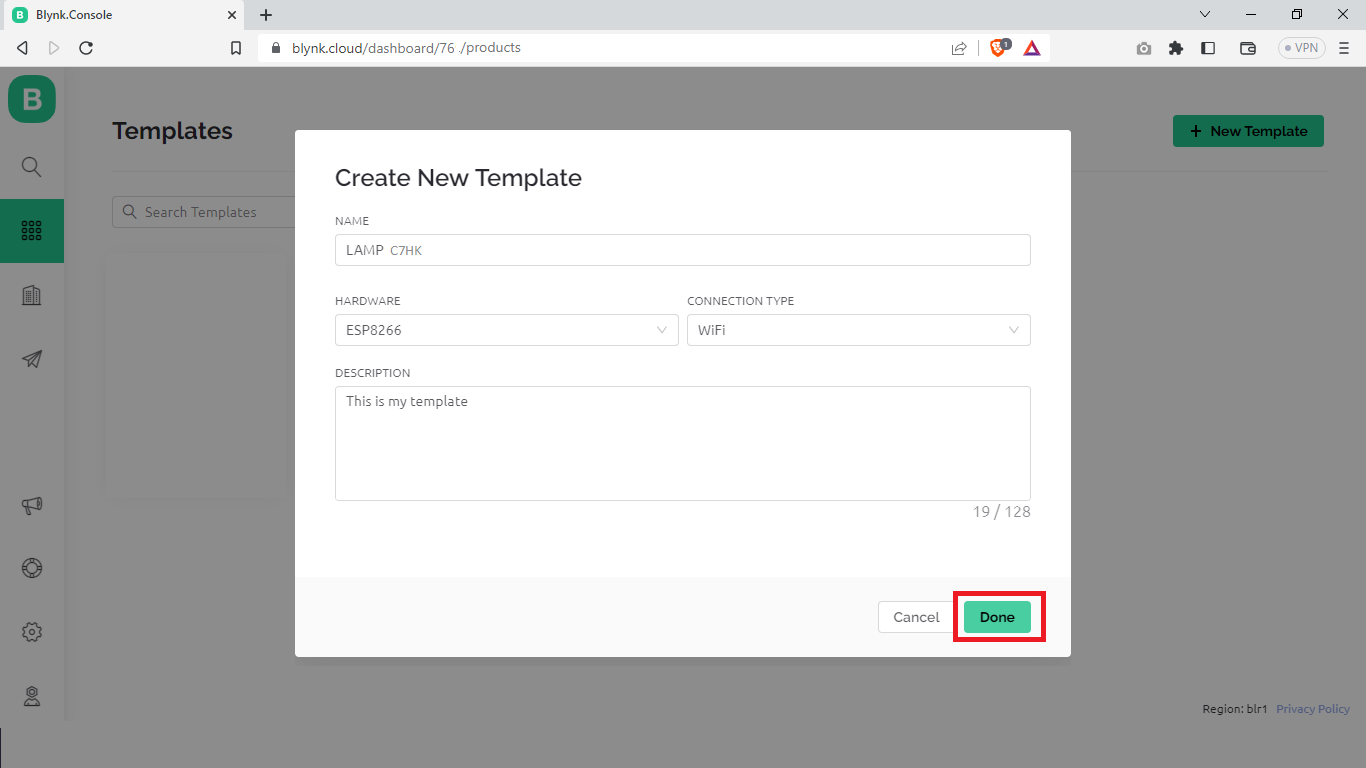Click the Brave Rewards triangle icon
Image resolution: width=1366 pixels, height=768 pixels.
(x=1032, y=48)
